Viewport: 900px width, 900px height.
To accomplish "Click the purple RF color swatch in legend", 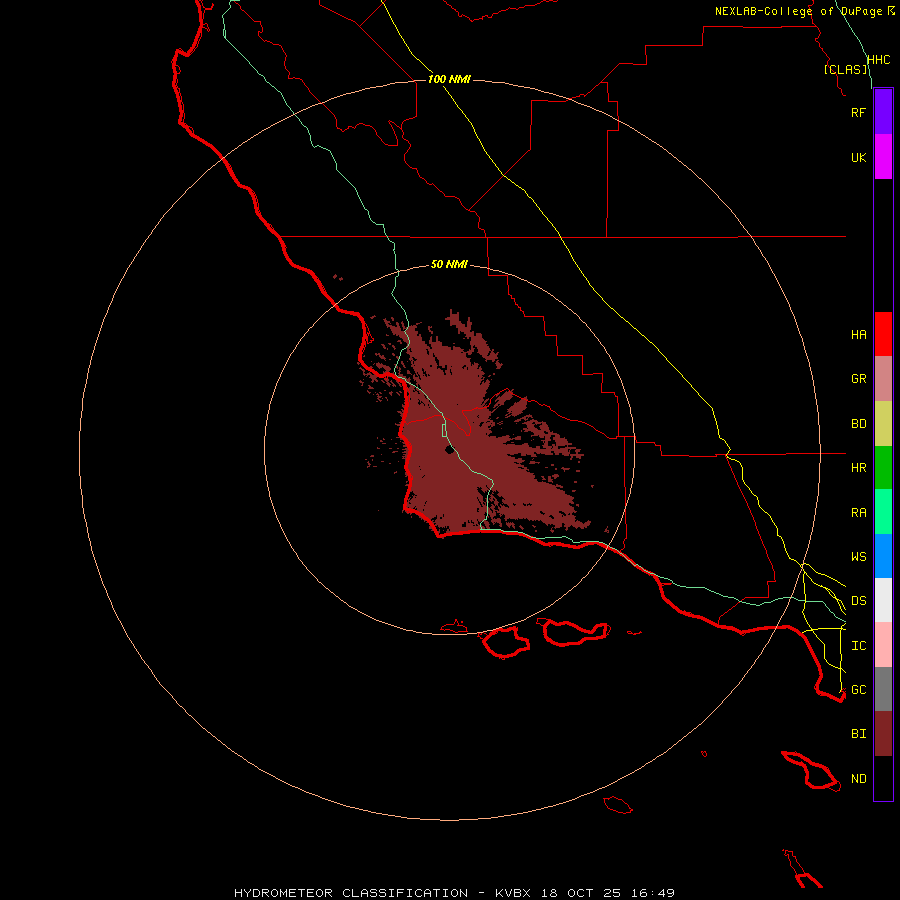I will coord(883,112).
